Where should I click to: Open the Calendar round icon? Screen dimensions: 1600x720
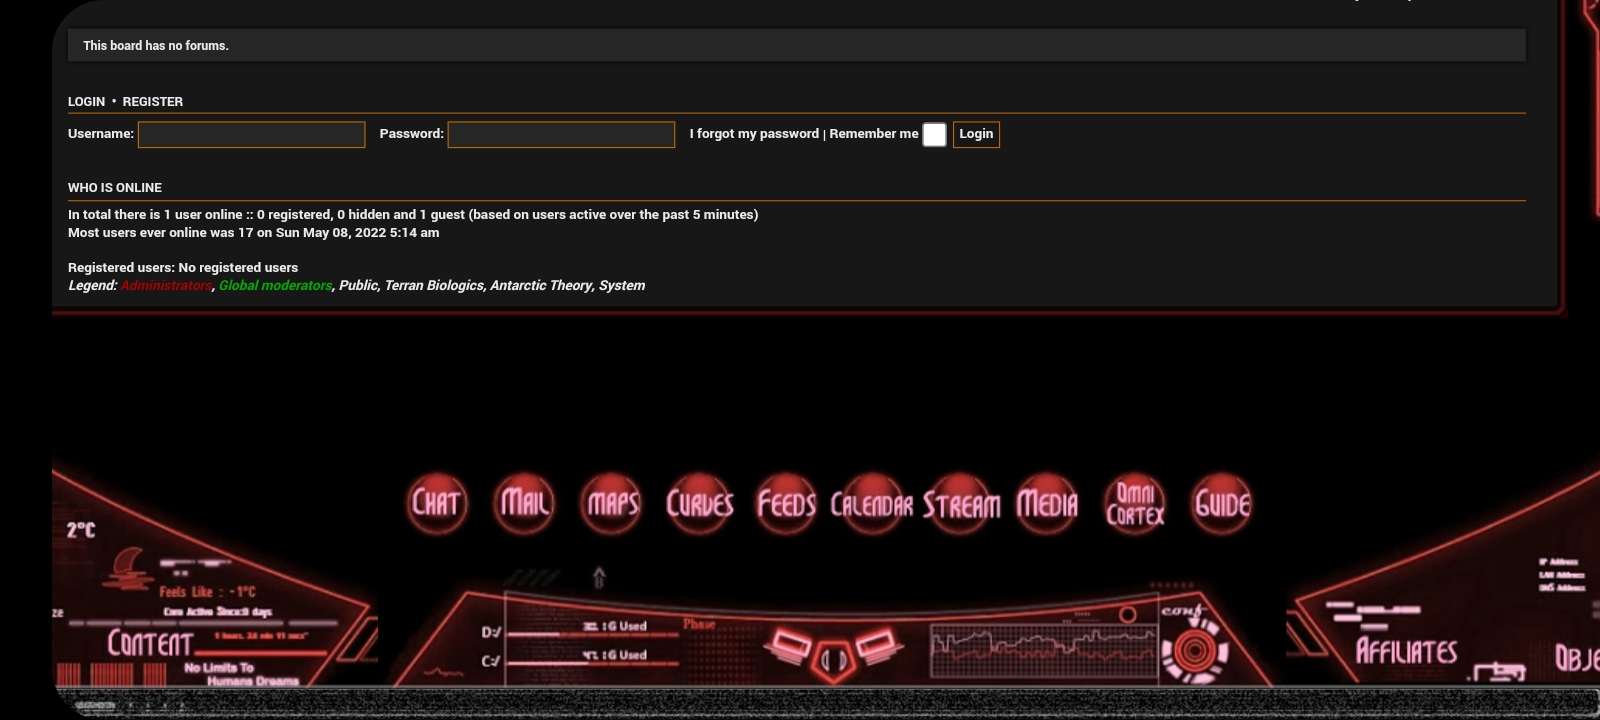click(x=872, y=505)
